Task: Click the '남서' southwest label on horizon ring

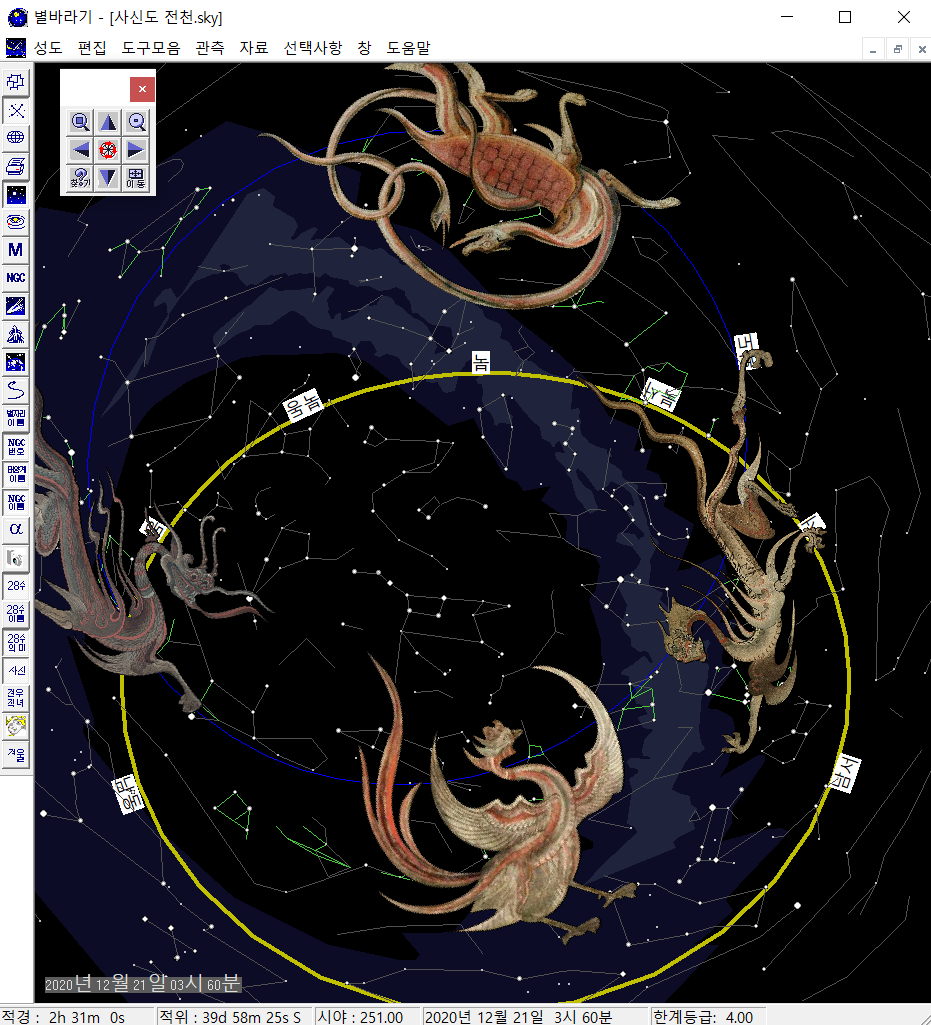Action: (843, 773)
